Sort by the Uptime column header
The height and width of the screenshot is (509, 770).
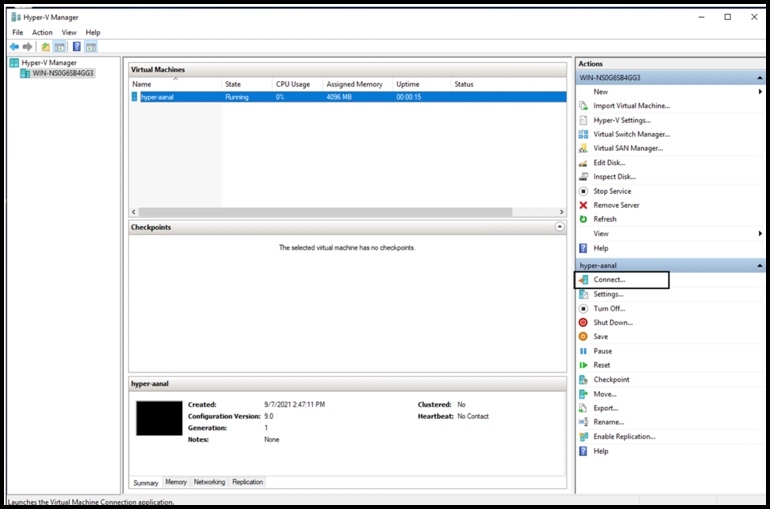point(421,84)
